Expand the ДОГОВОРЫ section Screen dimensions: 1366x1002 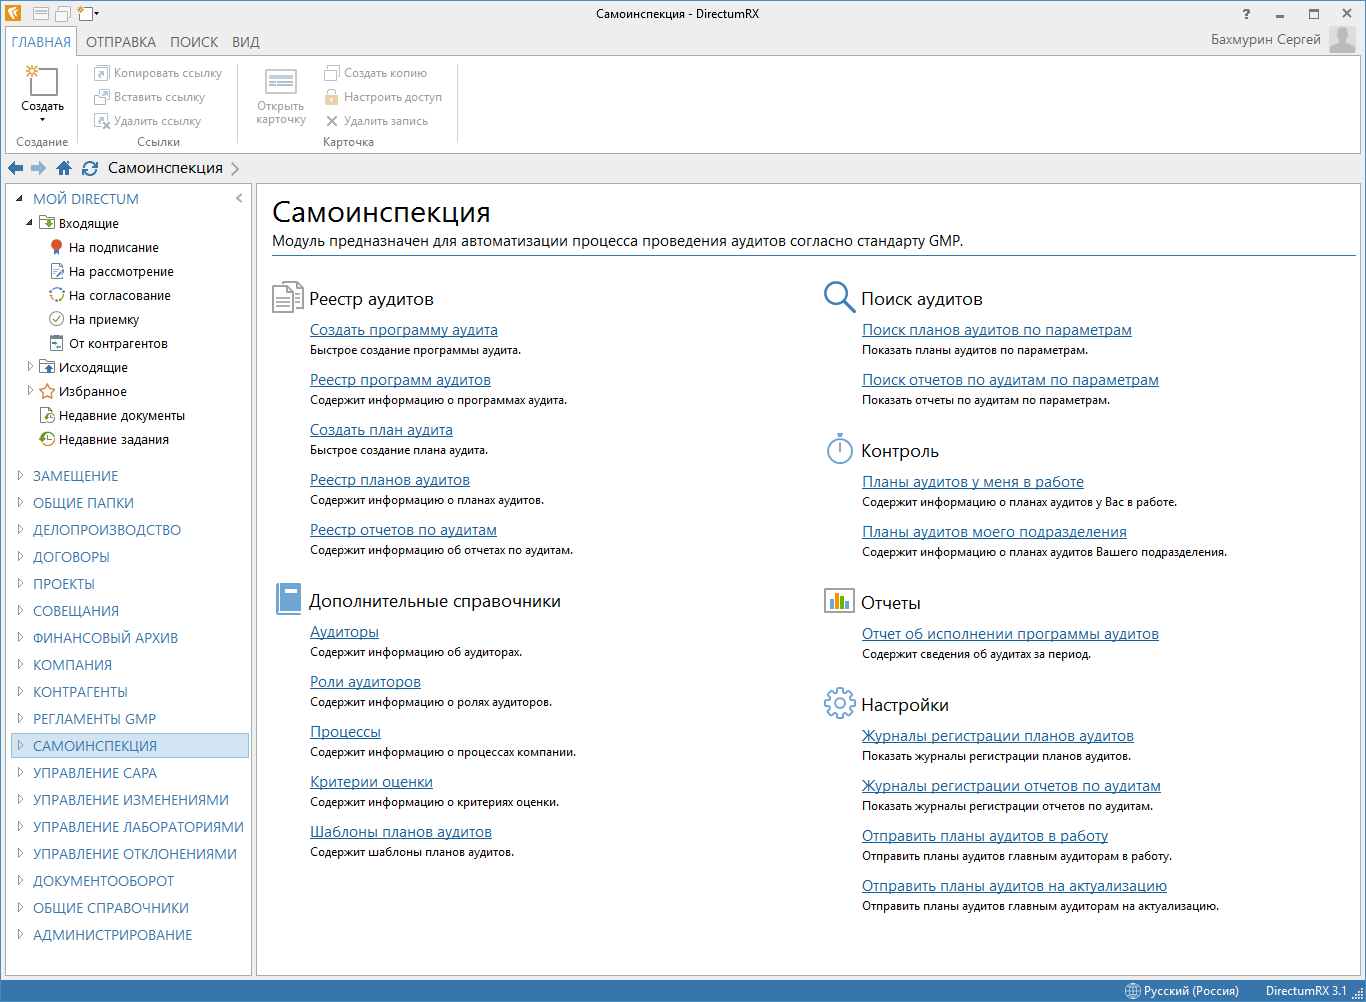[20, 557]
